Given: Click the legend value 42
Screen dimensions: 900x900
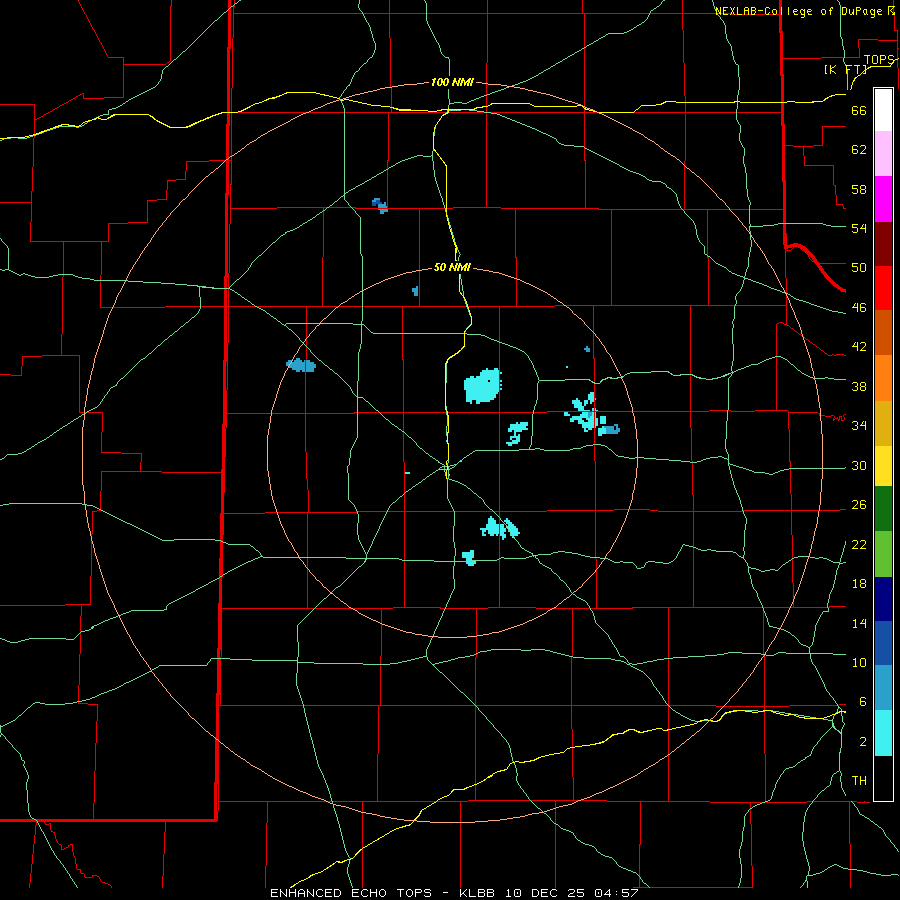Looking at the screenshot, I should [859, 347].
